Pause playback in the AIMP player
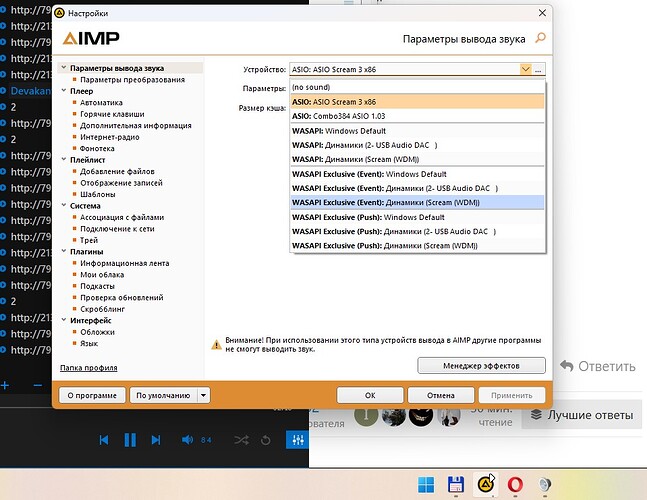Image resolution: width=647 pixels, height=500 pixels. [x=130, y=440]
